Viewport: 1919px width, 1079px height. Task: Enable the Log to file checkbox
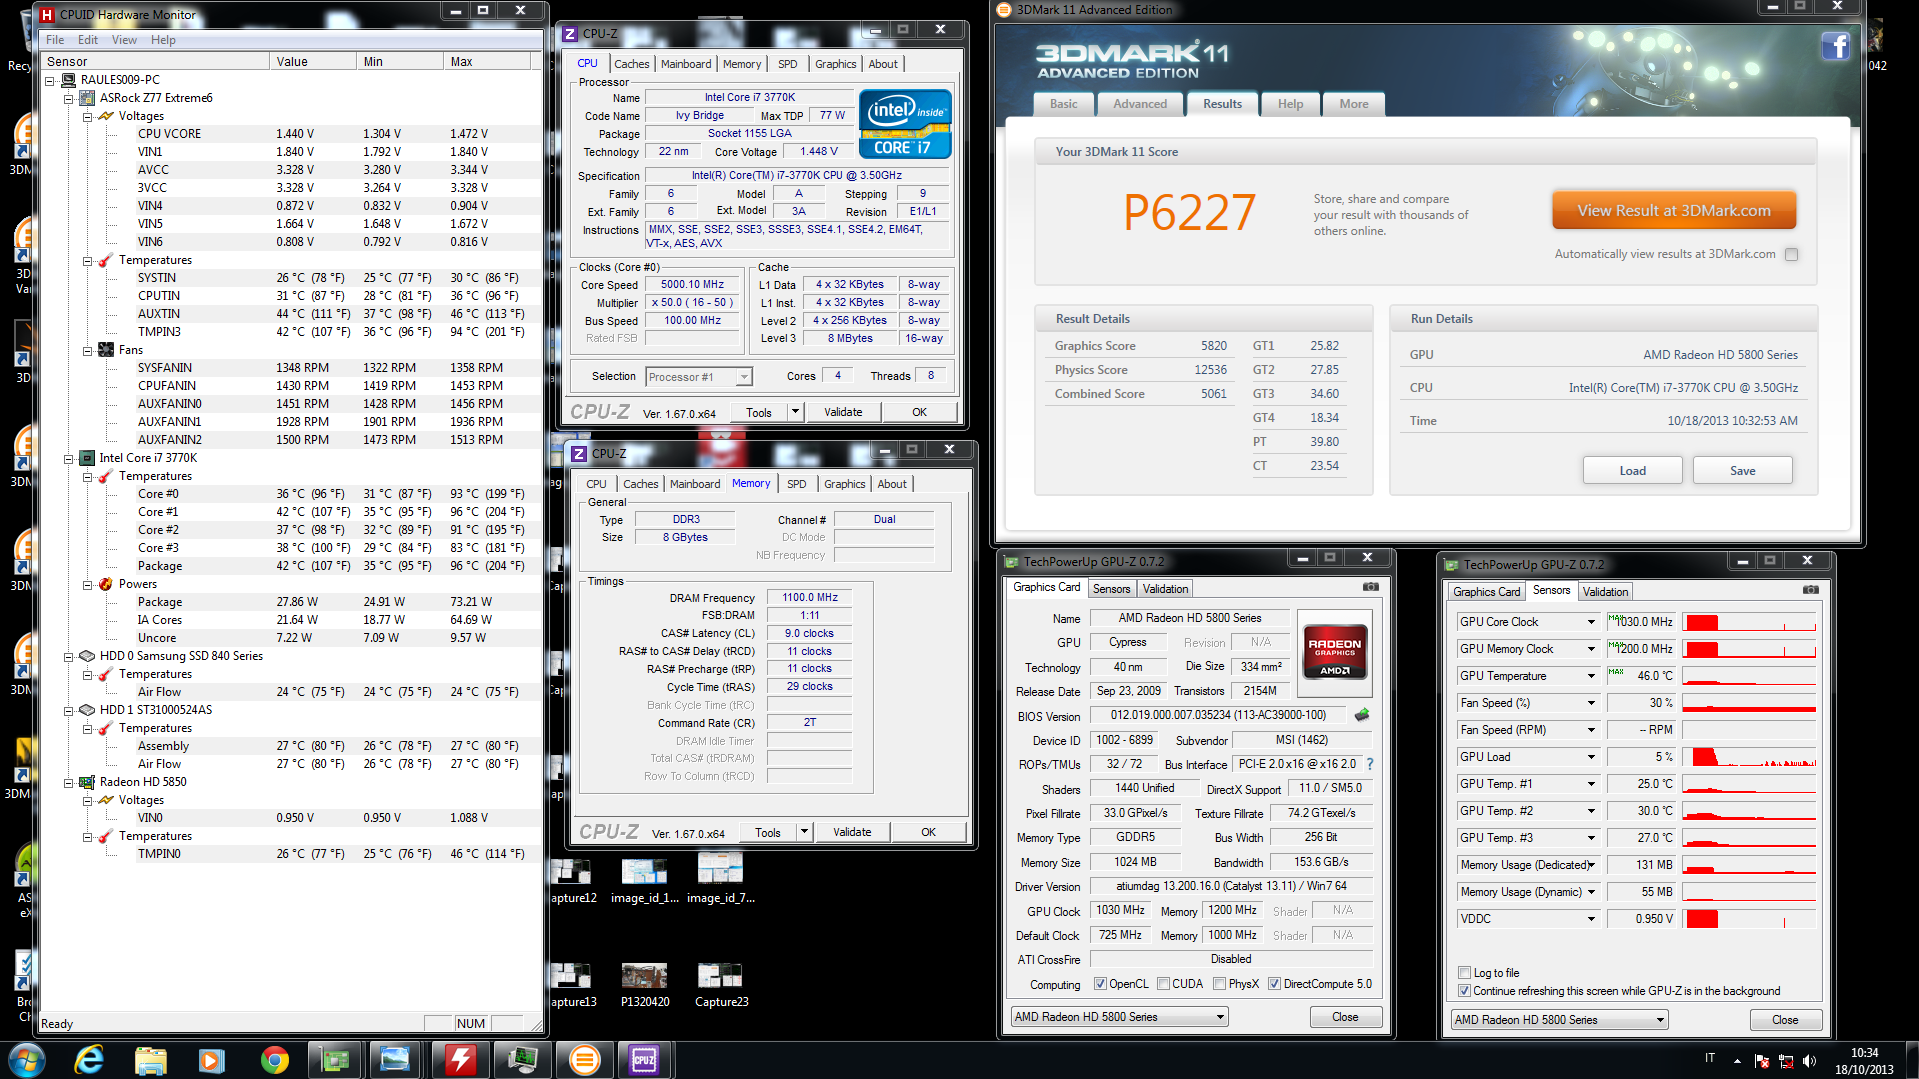pyautogui.click(x=1464, y=973)
